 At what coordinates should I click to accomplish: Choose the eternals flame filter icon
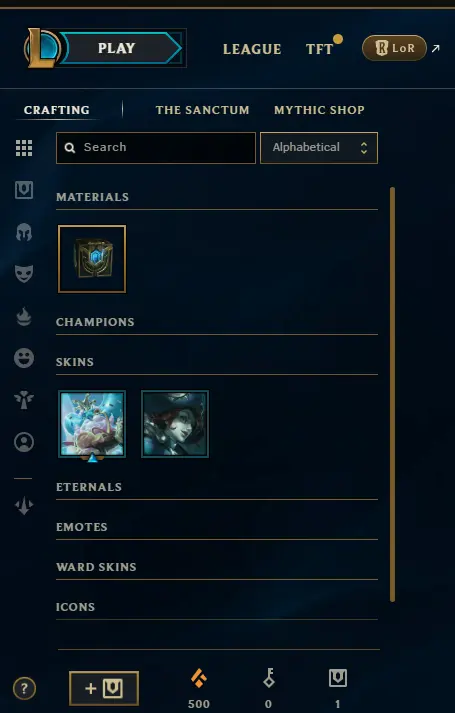click(x=24, y=316)
